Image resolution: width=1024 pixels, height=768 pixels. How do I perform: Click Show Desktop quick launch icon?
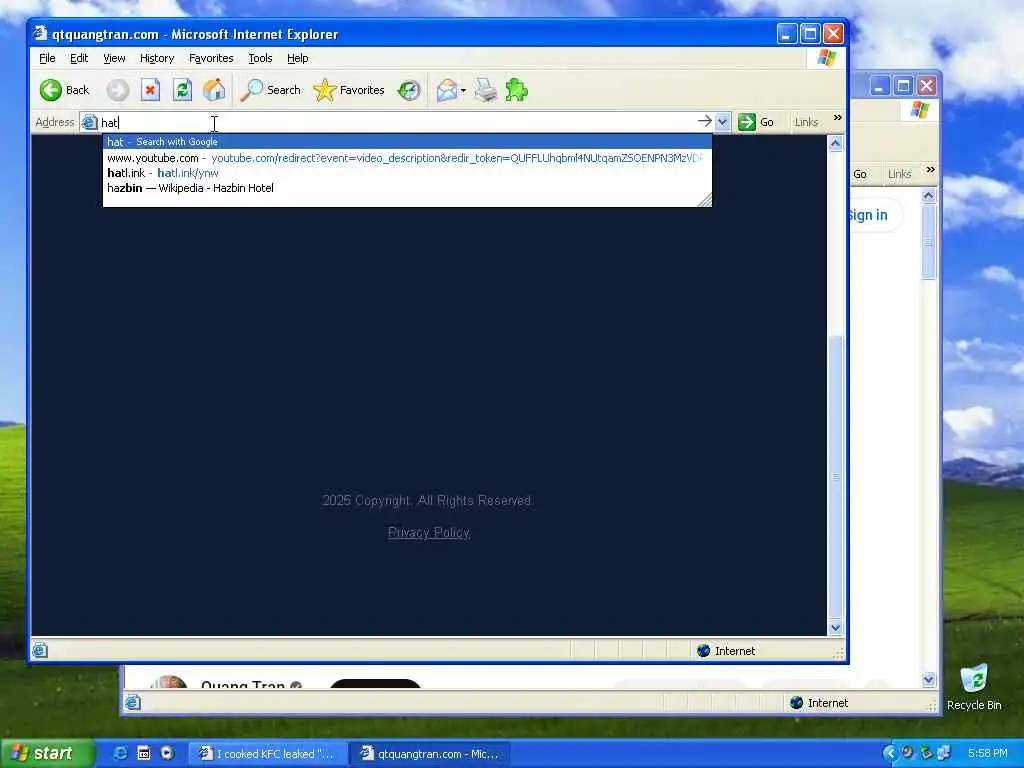pos(144,753)
